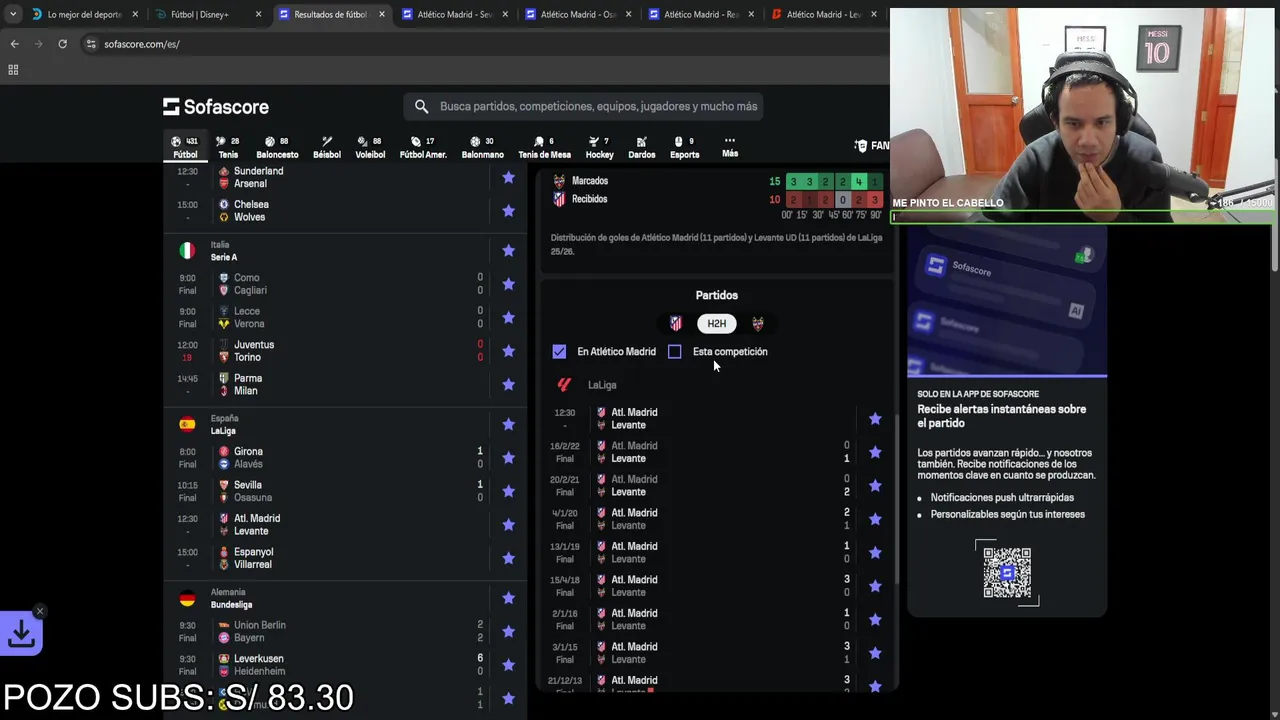Favorite the 20/2/21 H2H match
The width and height of the screenshot is (1280, 720).
point(875,486)
